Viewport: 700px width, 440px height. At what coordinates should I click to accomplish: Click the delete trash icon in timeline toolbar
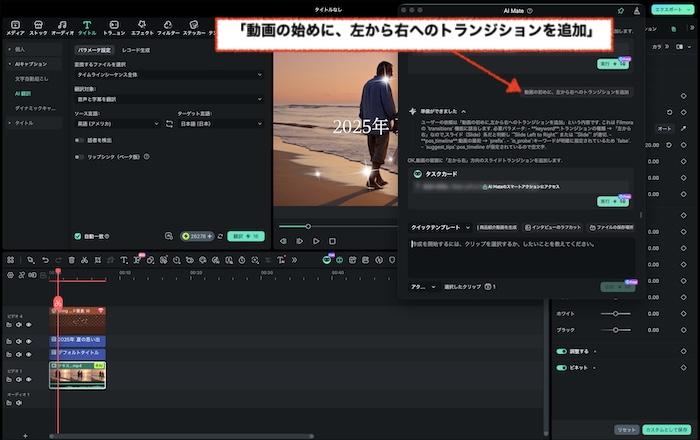coord(71,260)
